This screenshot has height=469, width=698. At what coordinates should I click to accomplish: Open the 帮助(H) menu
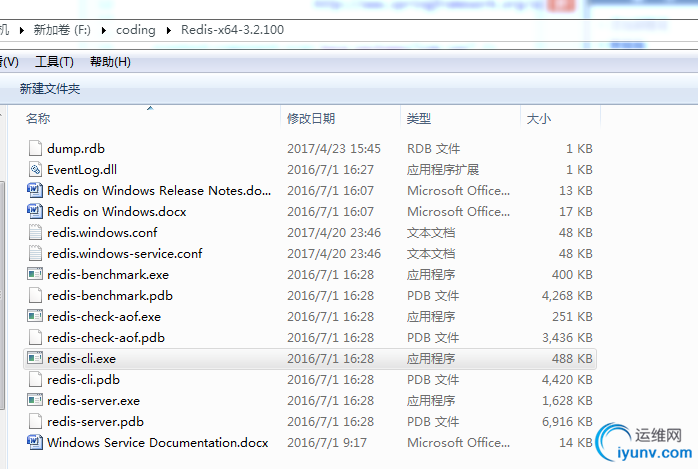[110, 61]
